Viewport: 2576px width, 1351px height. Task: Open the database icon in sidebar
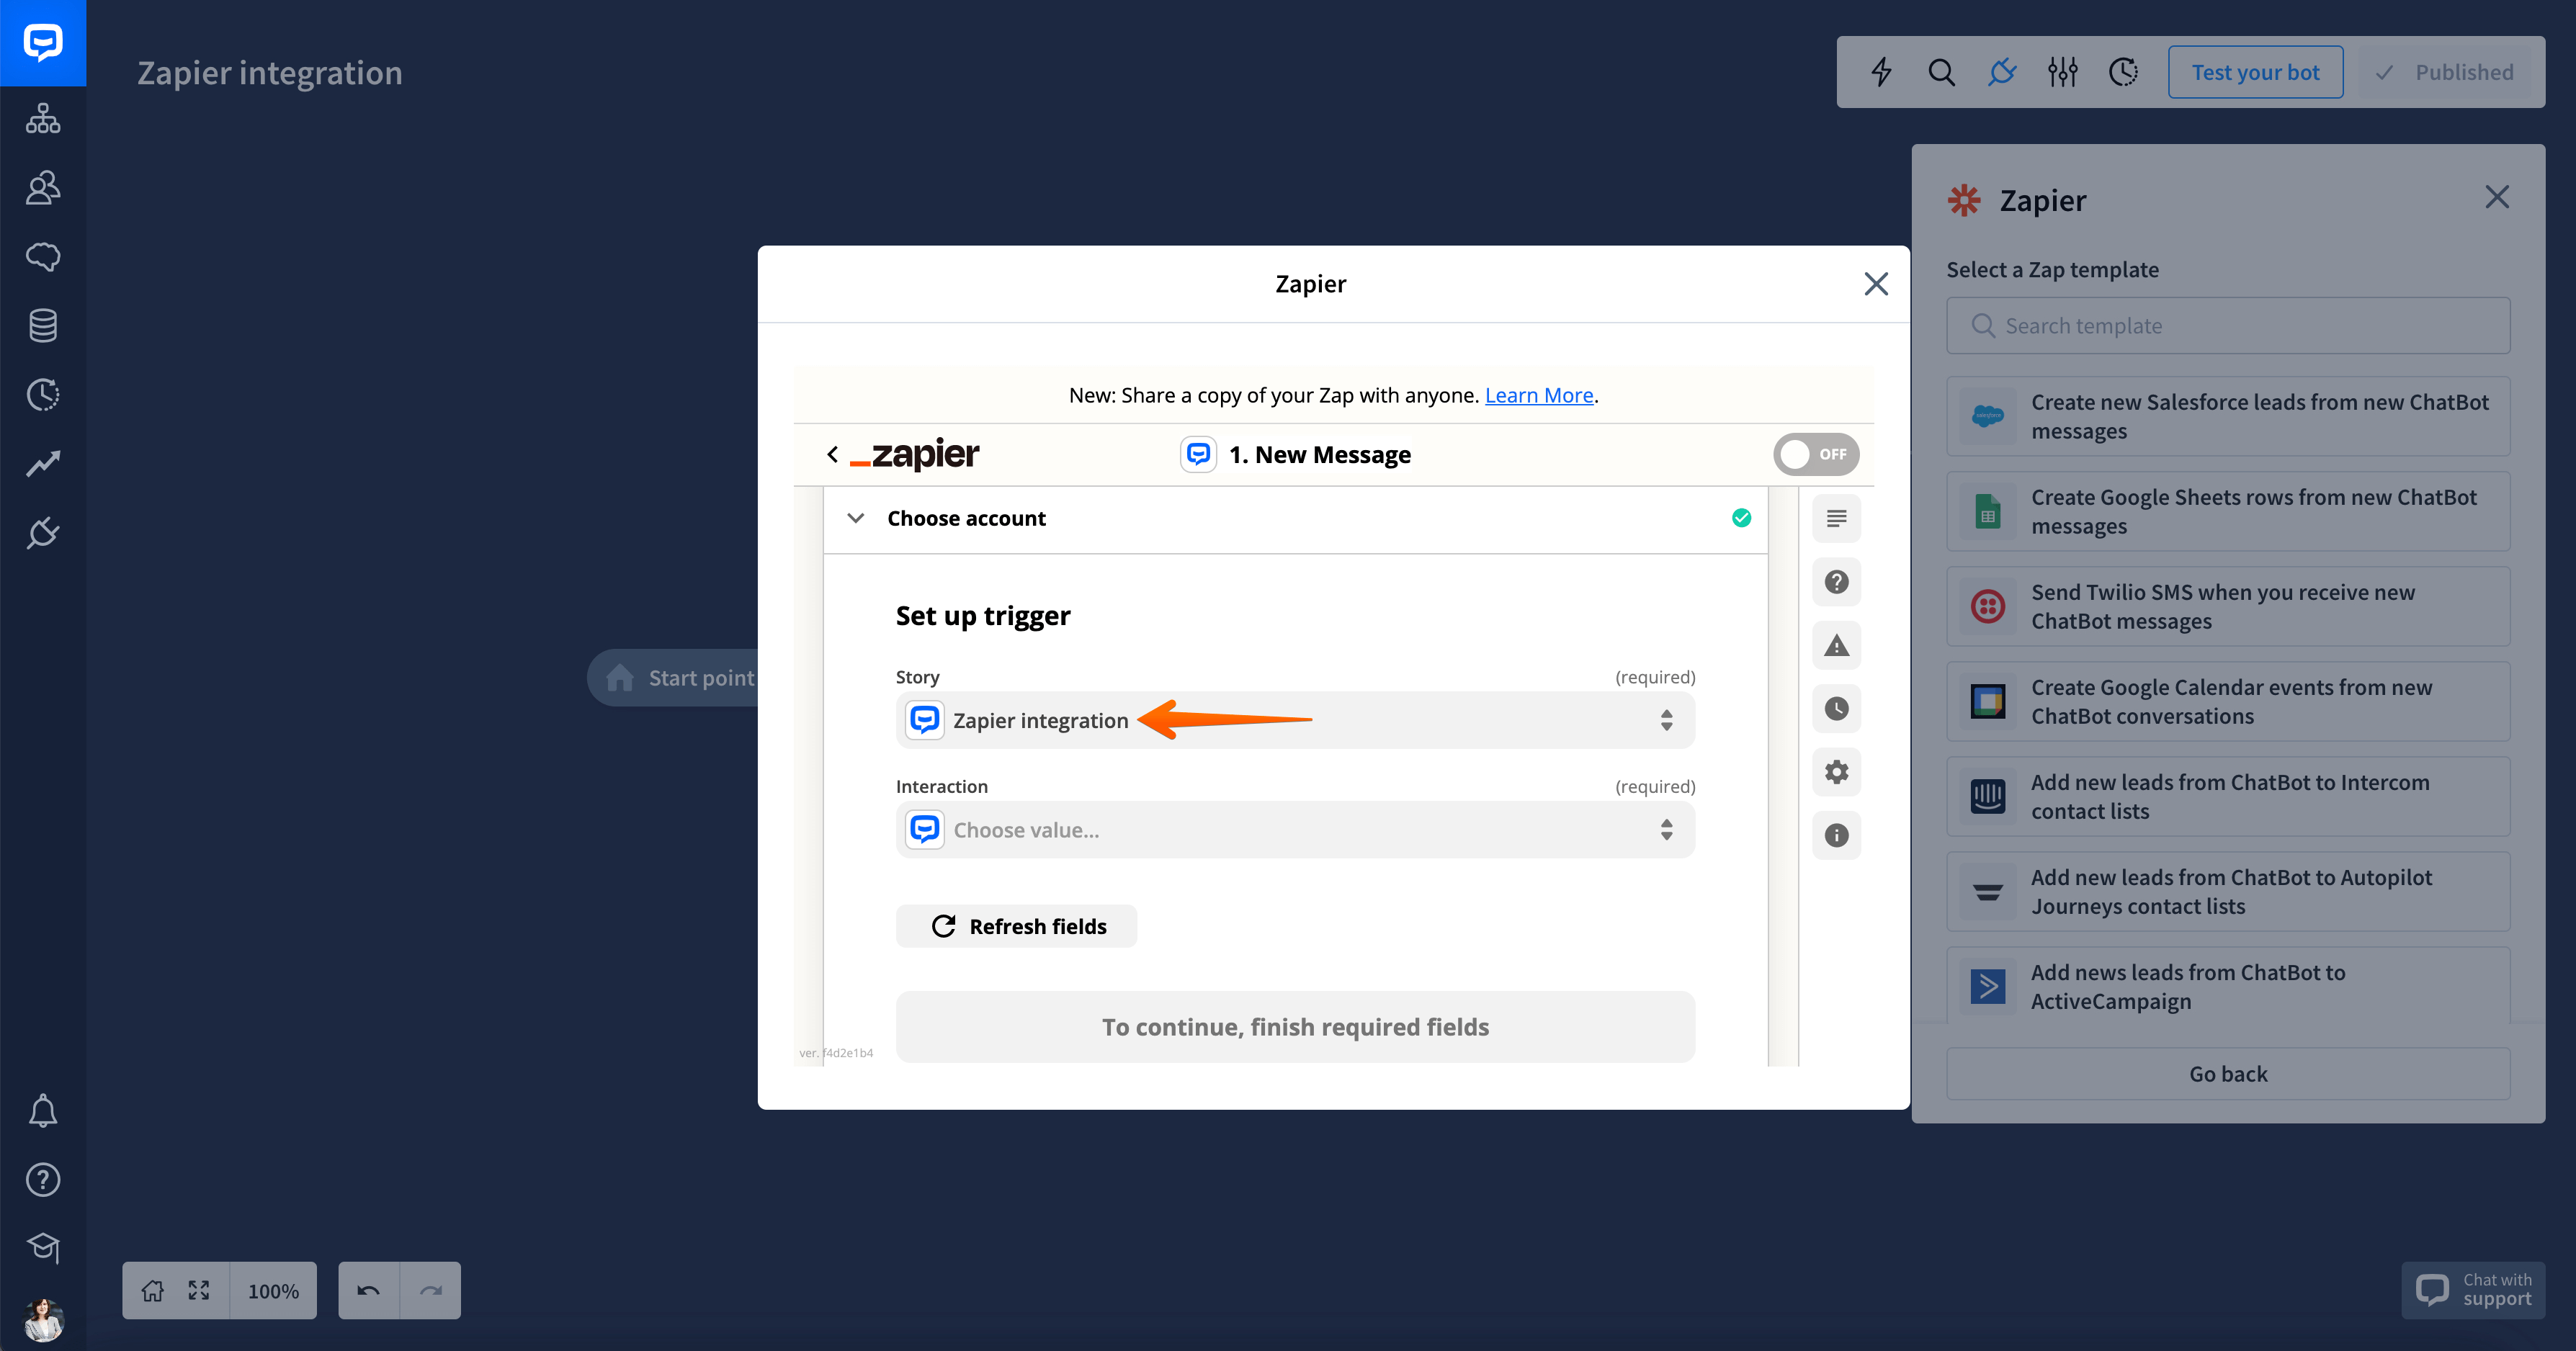click(43, 326)
